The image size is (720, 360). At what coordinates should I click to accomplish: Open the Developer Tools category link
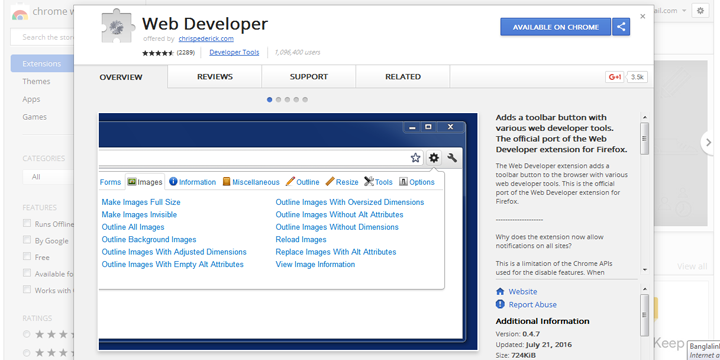tap(234, 52)
